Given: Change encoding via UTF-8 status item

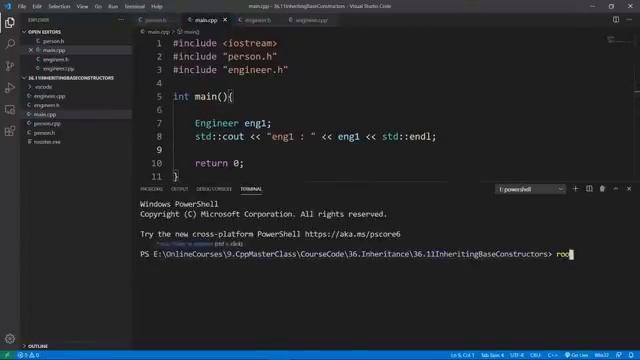Looking at the screenshot, I should (x=517, y=355).
